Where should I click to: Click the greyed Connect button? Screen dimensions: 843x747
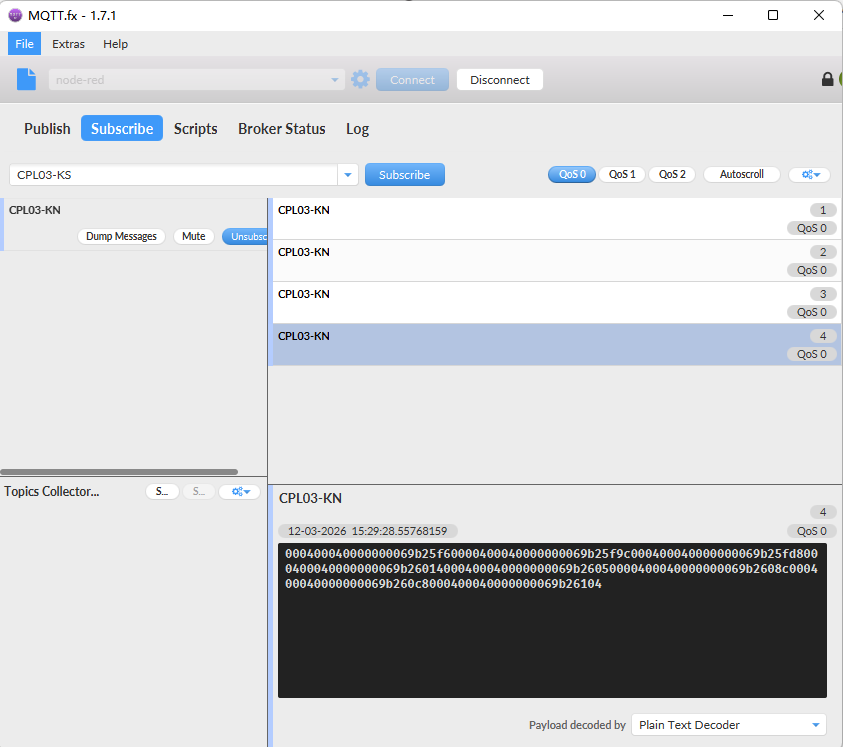(x=412, y=80)
